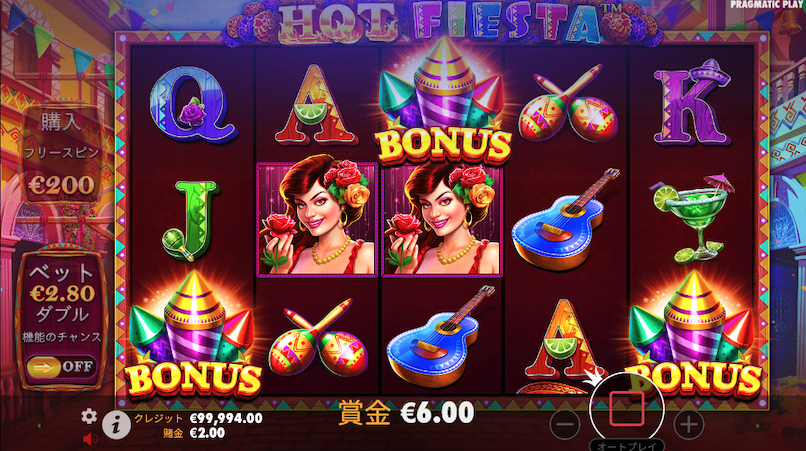Click the bottom right BONUS fireworks symbol
Screen dimensions: 806x451
692,335
